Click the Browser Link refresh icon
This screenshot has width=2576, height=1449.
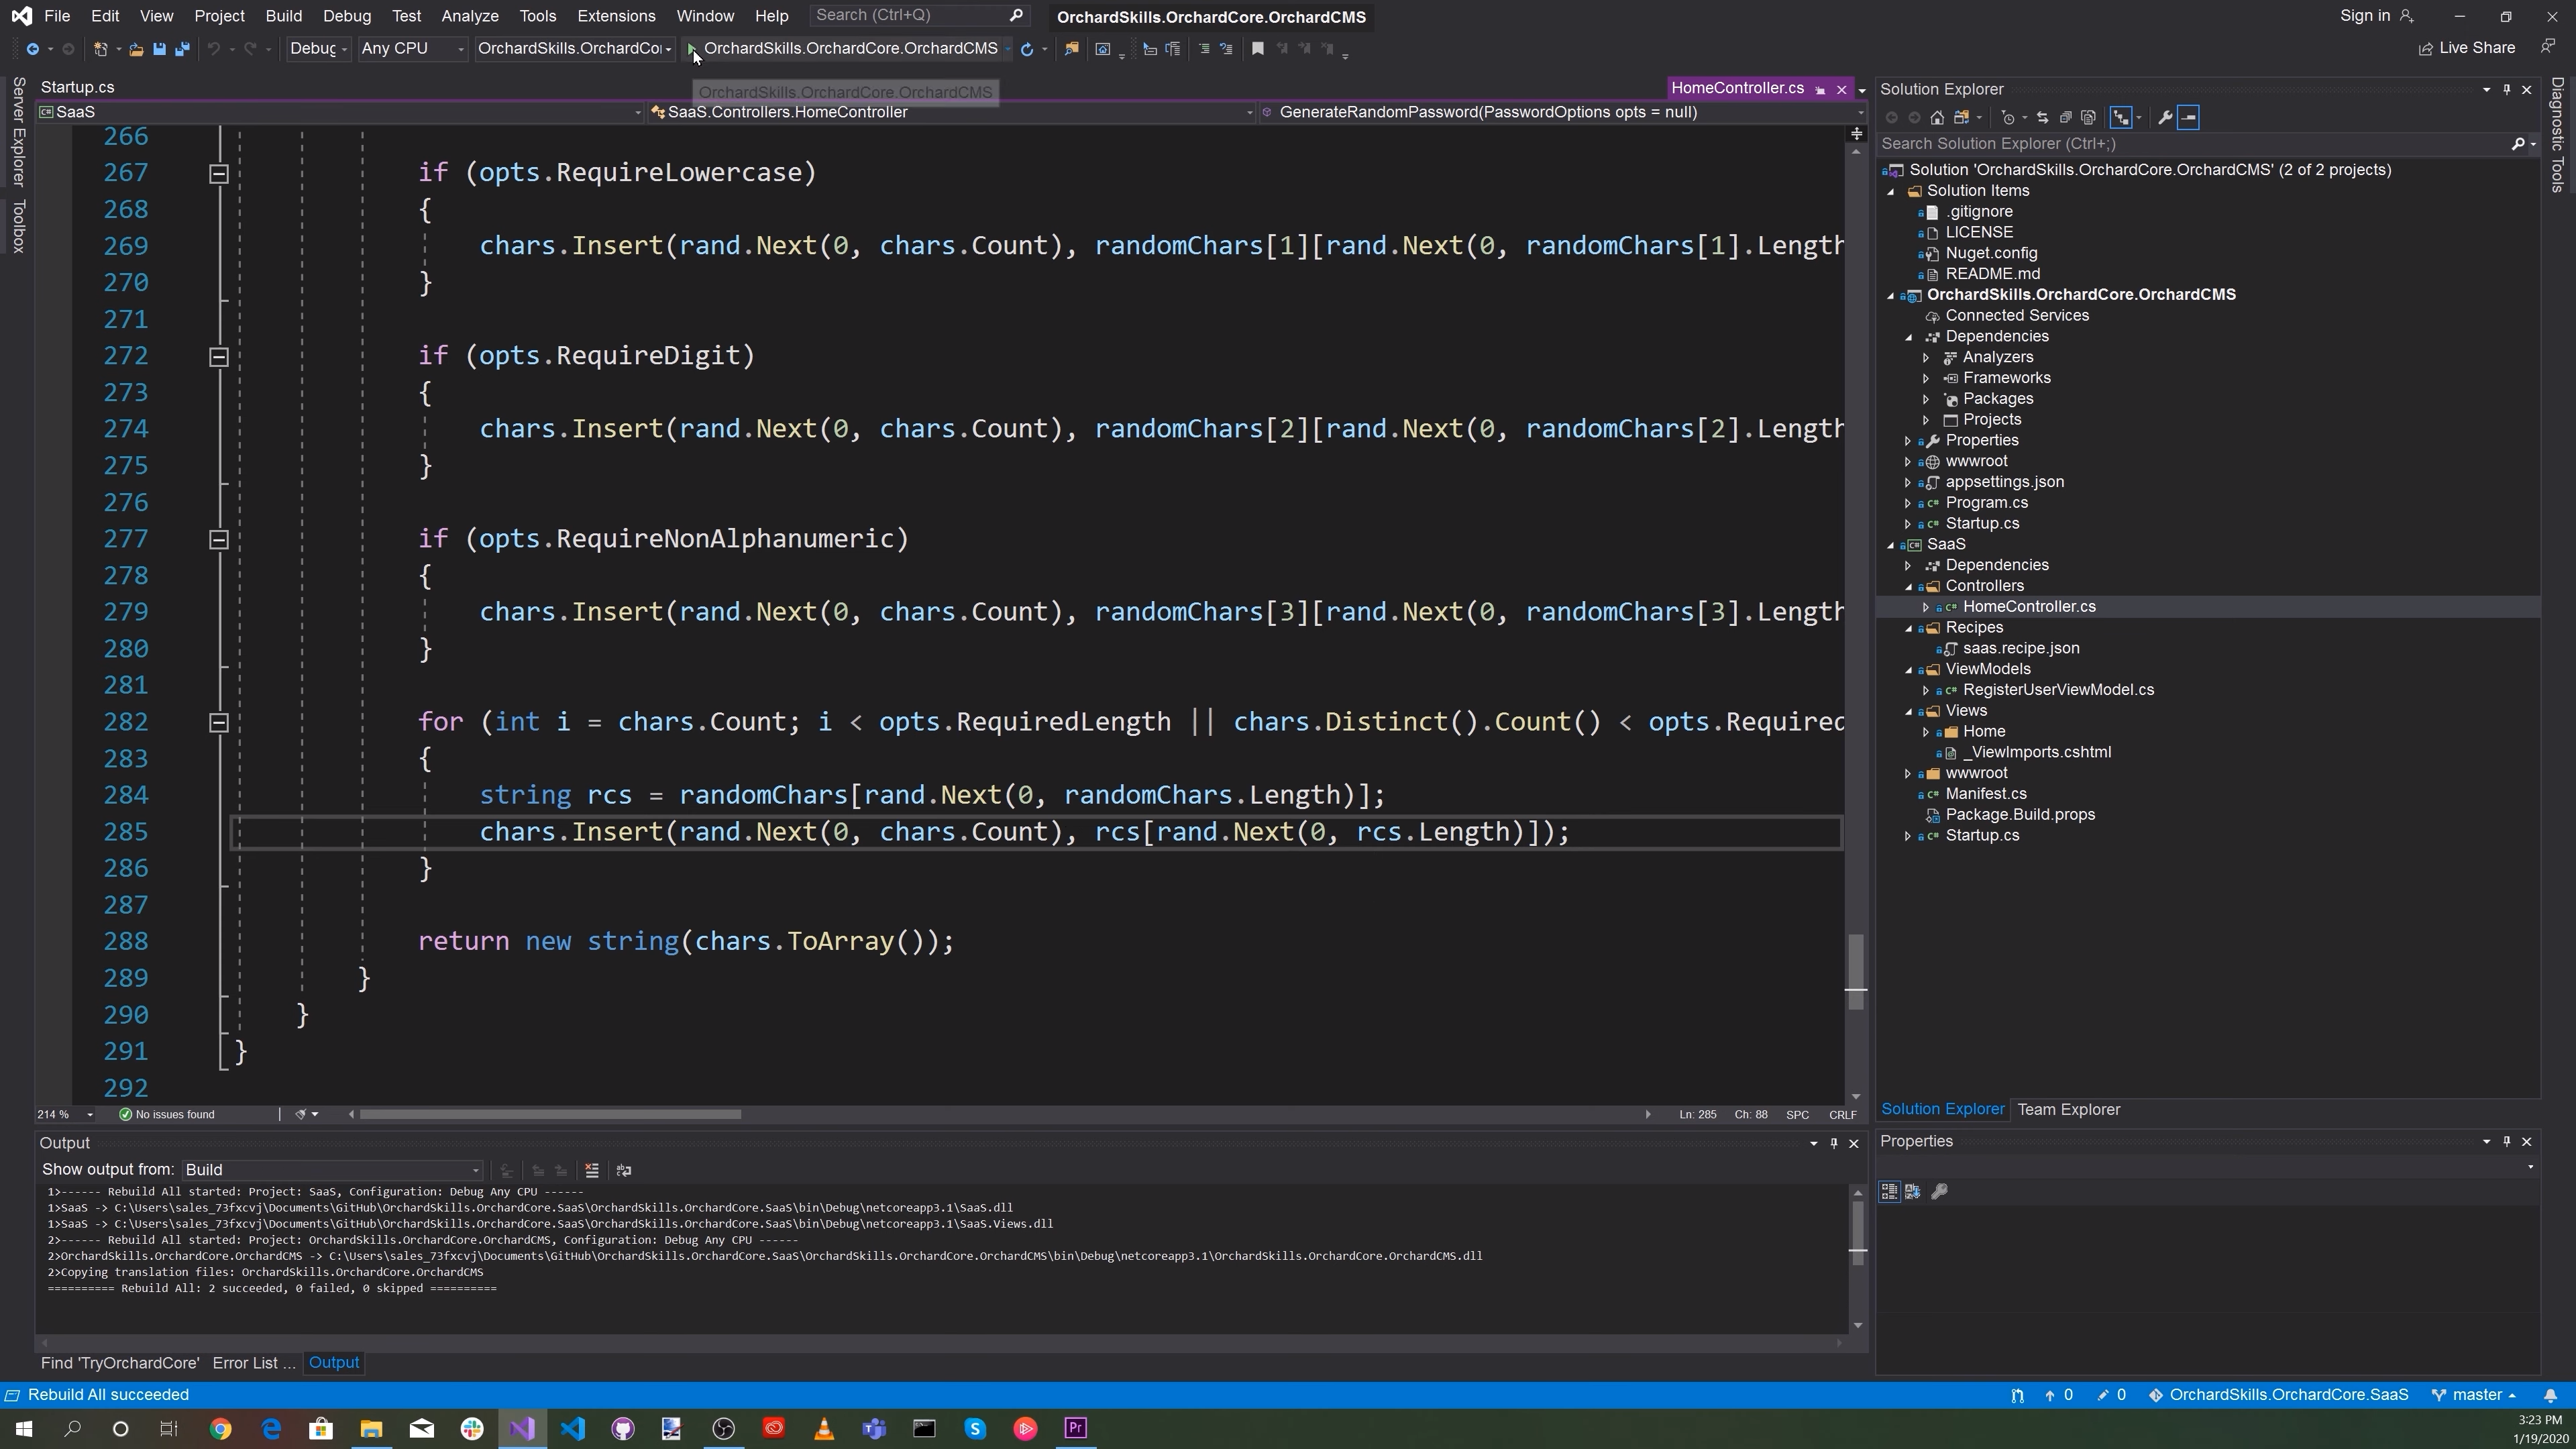click(x=1026, y=49)
